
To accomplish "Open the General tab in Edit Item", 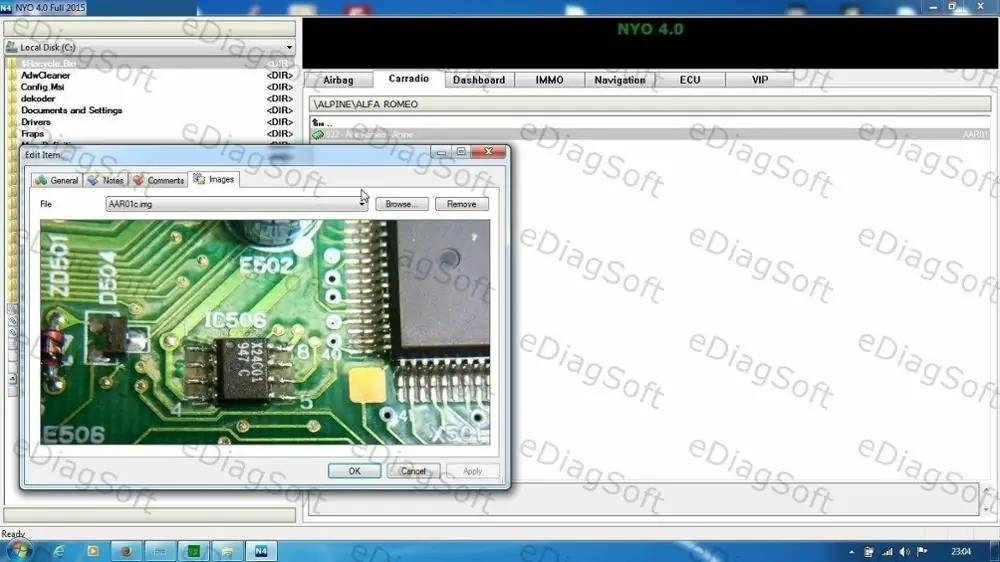I will [57, 181].
